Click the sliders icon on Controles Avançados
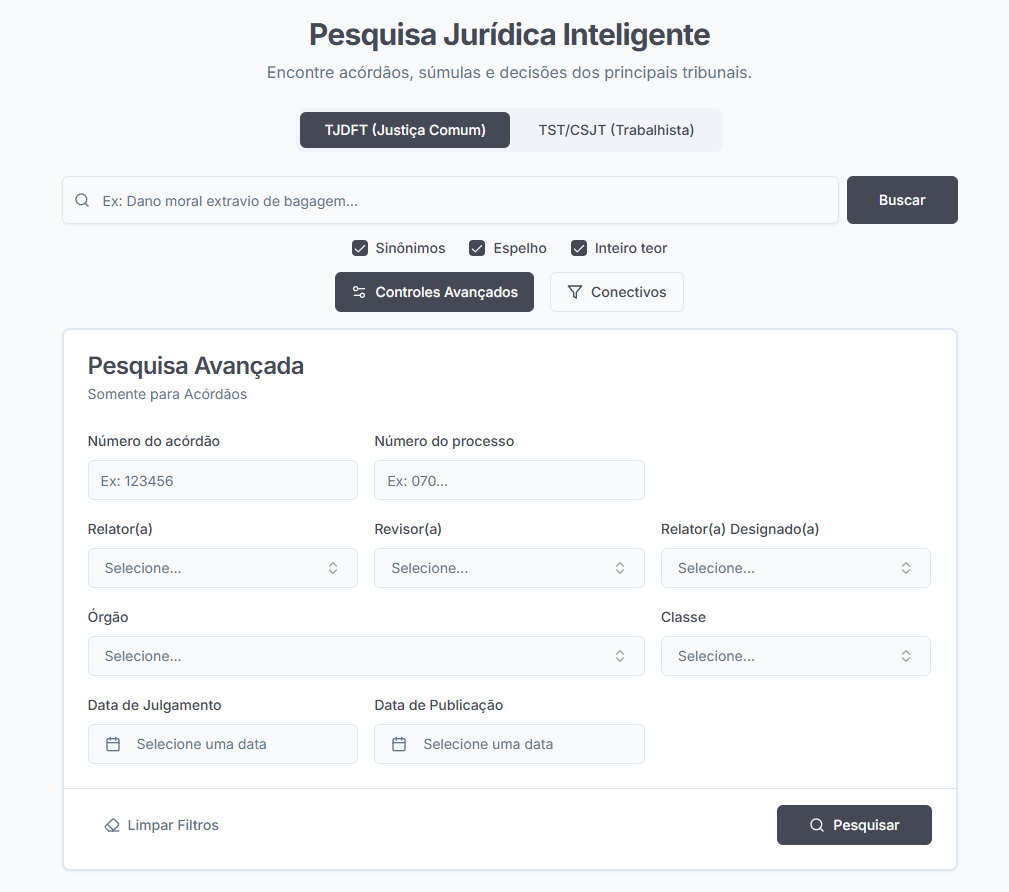 359,292
